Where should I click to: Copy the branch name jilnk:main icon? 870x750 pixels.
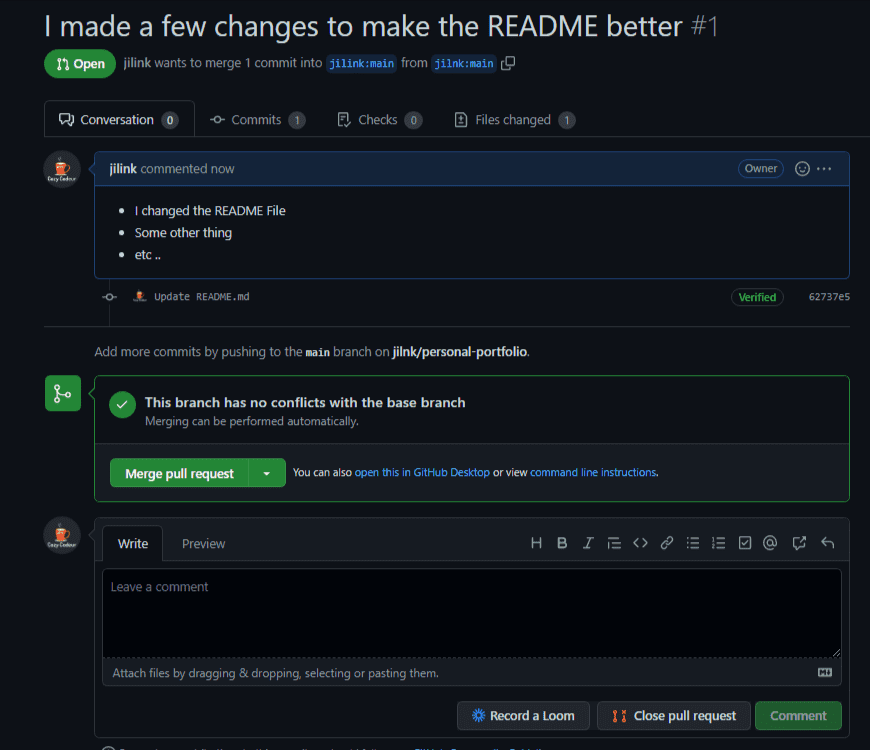(x=508, y=63)
